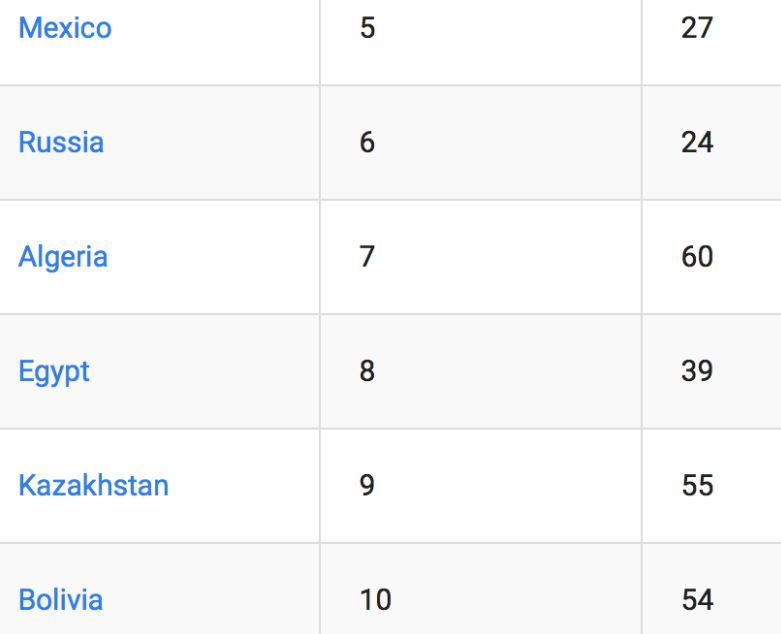
Task: Click the number 55 in Kazakhstan row
Action: [x=697, y=486]
